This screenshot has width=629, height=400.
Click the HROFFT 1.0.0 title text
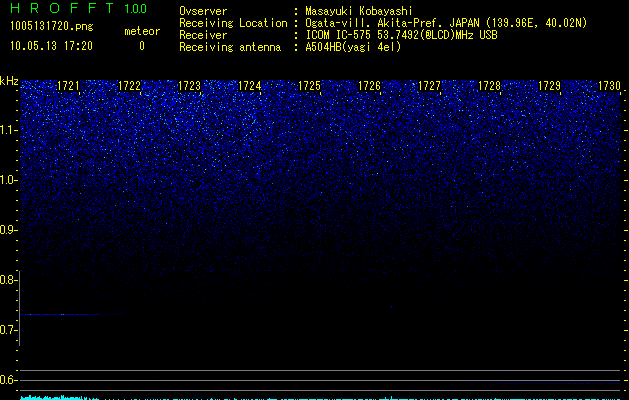pyautogui.click(x=79, y=8)
